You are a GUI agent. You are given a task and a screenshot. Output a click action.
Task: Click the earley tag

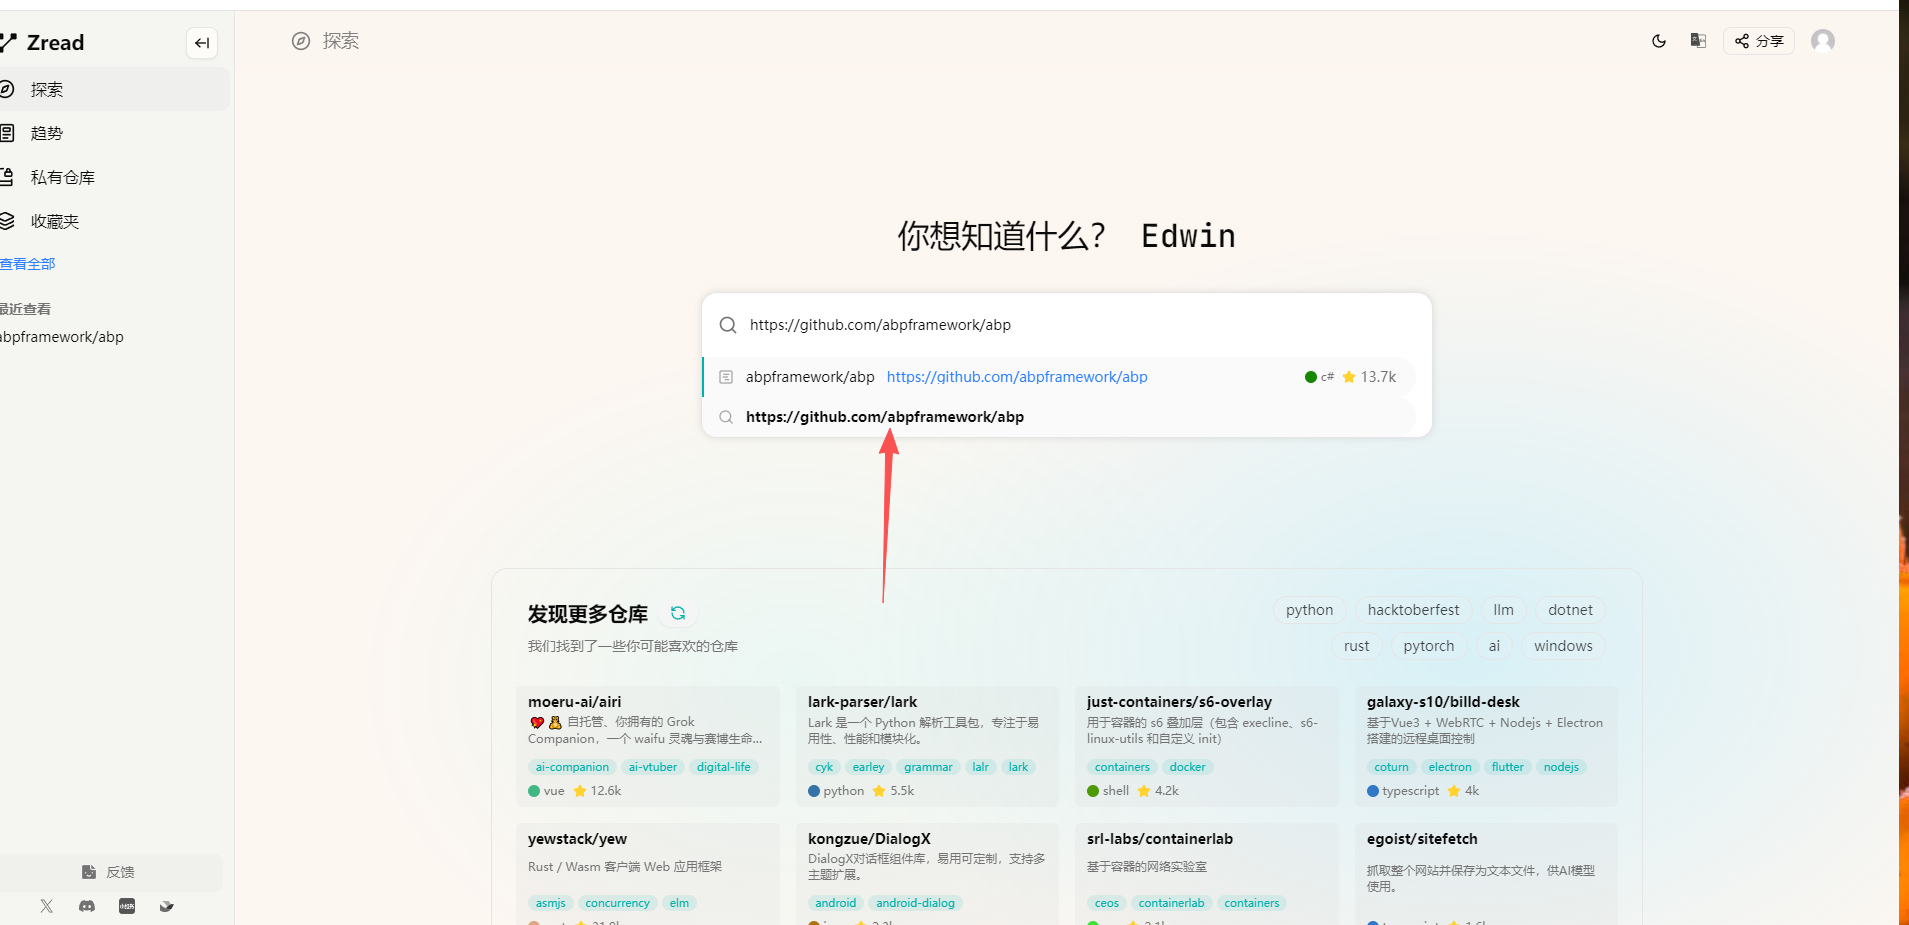coord(868,767)
